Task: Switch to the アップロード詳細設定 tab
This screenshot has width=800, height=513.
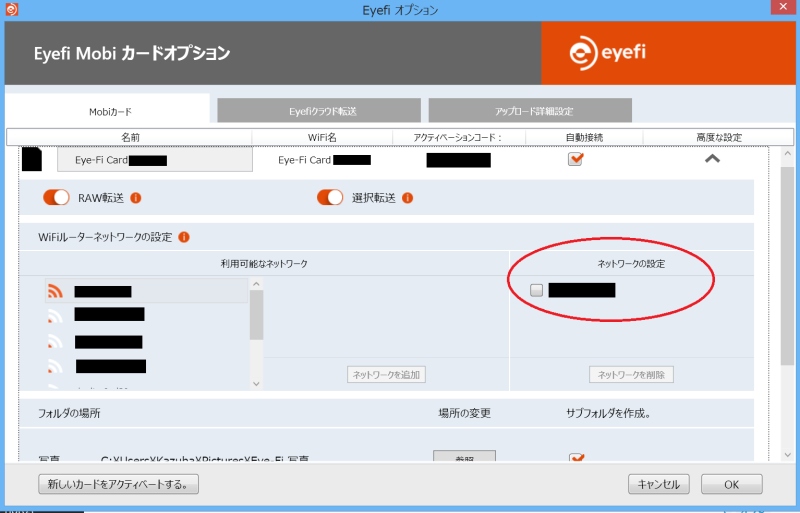Action: [530, 111]
